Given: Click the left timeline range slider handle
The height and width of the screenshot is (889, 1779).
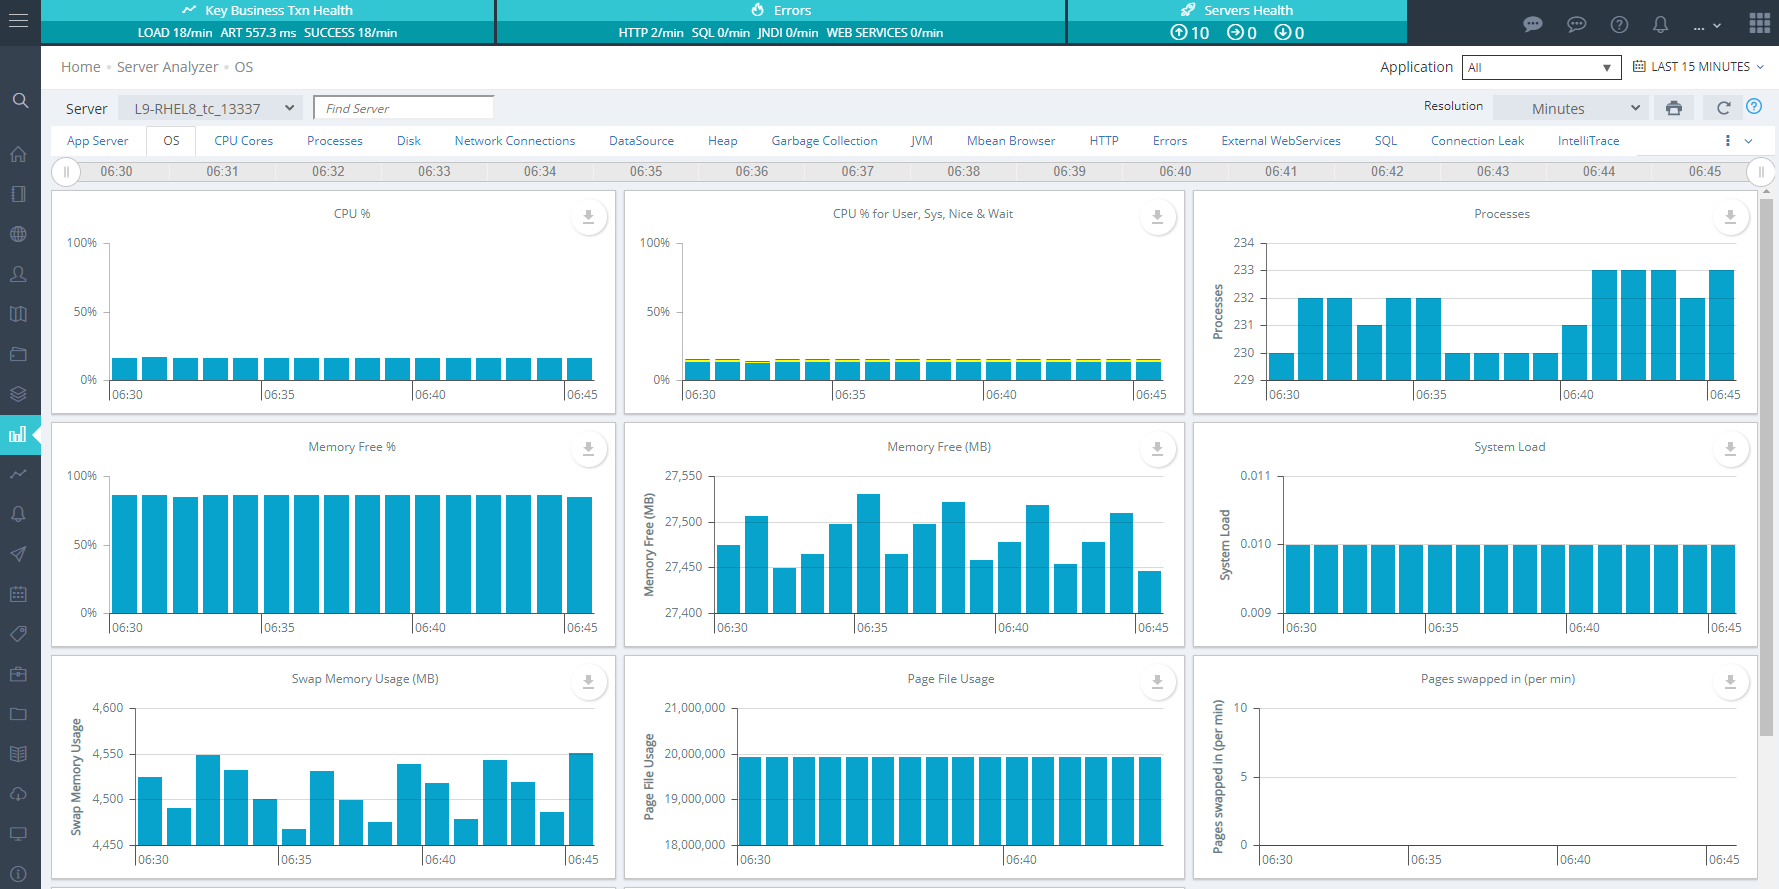Looking at the screenshot, I should click(x=66, y=172).
